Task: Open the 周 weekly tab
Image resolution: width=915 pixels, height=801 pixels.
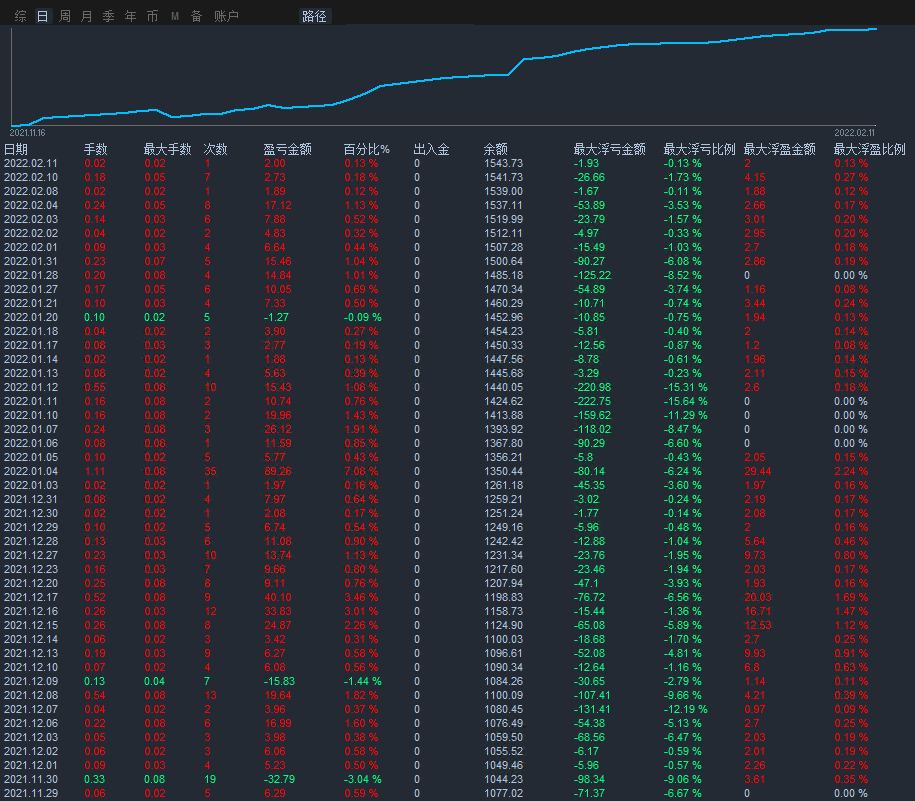Action: click(65, 16)
